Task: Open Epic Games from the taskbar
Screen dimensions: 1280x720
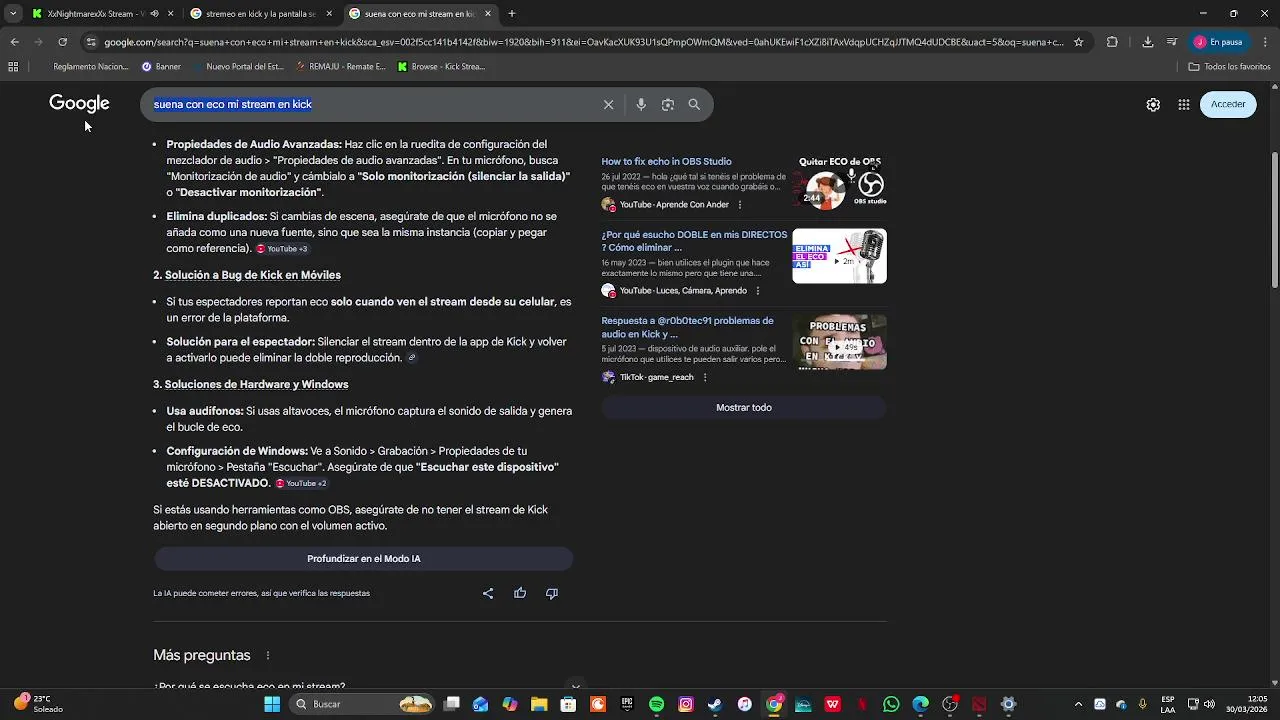Action: click(x=627, y=704)
